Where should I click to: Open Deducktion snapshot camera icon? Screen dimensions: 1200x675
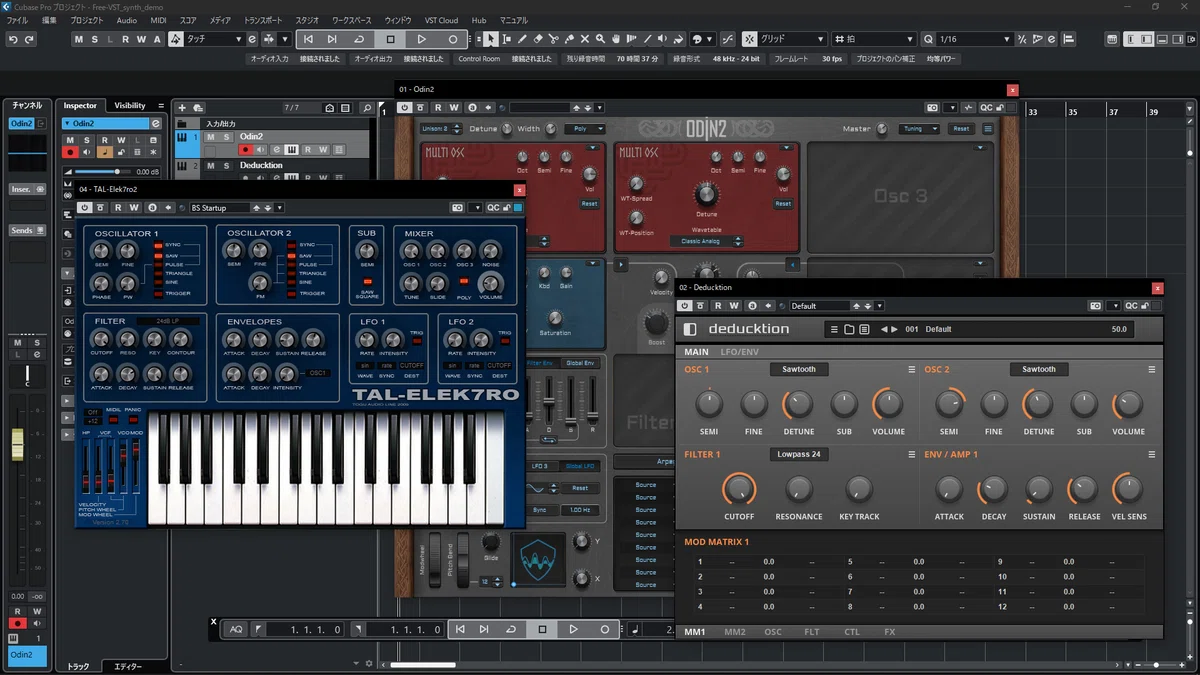click(x=1096, y=306)
